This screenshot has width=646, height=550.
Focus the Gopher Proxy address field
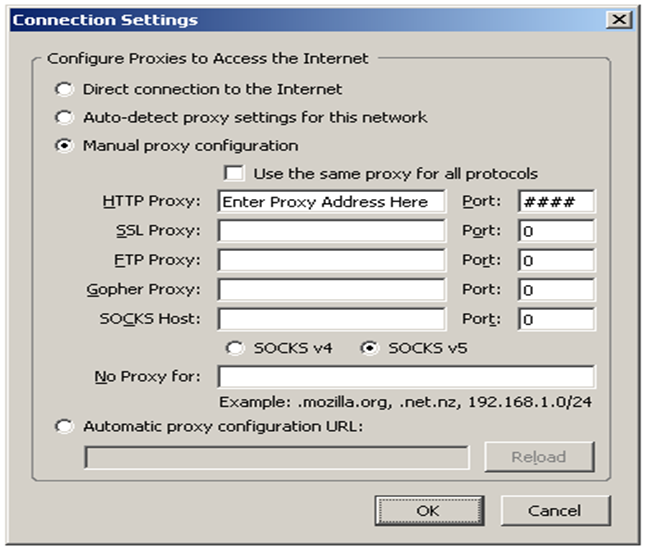[332, 290]
